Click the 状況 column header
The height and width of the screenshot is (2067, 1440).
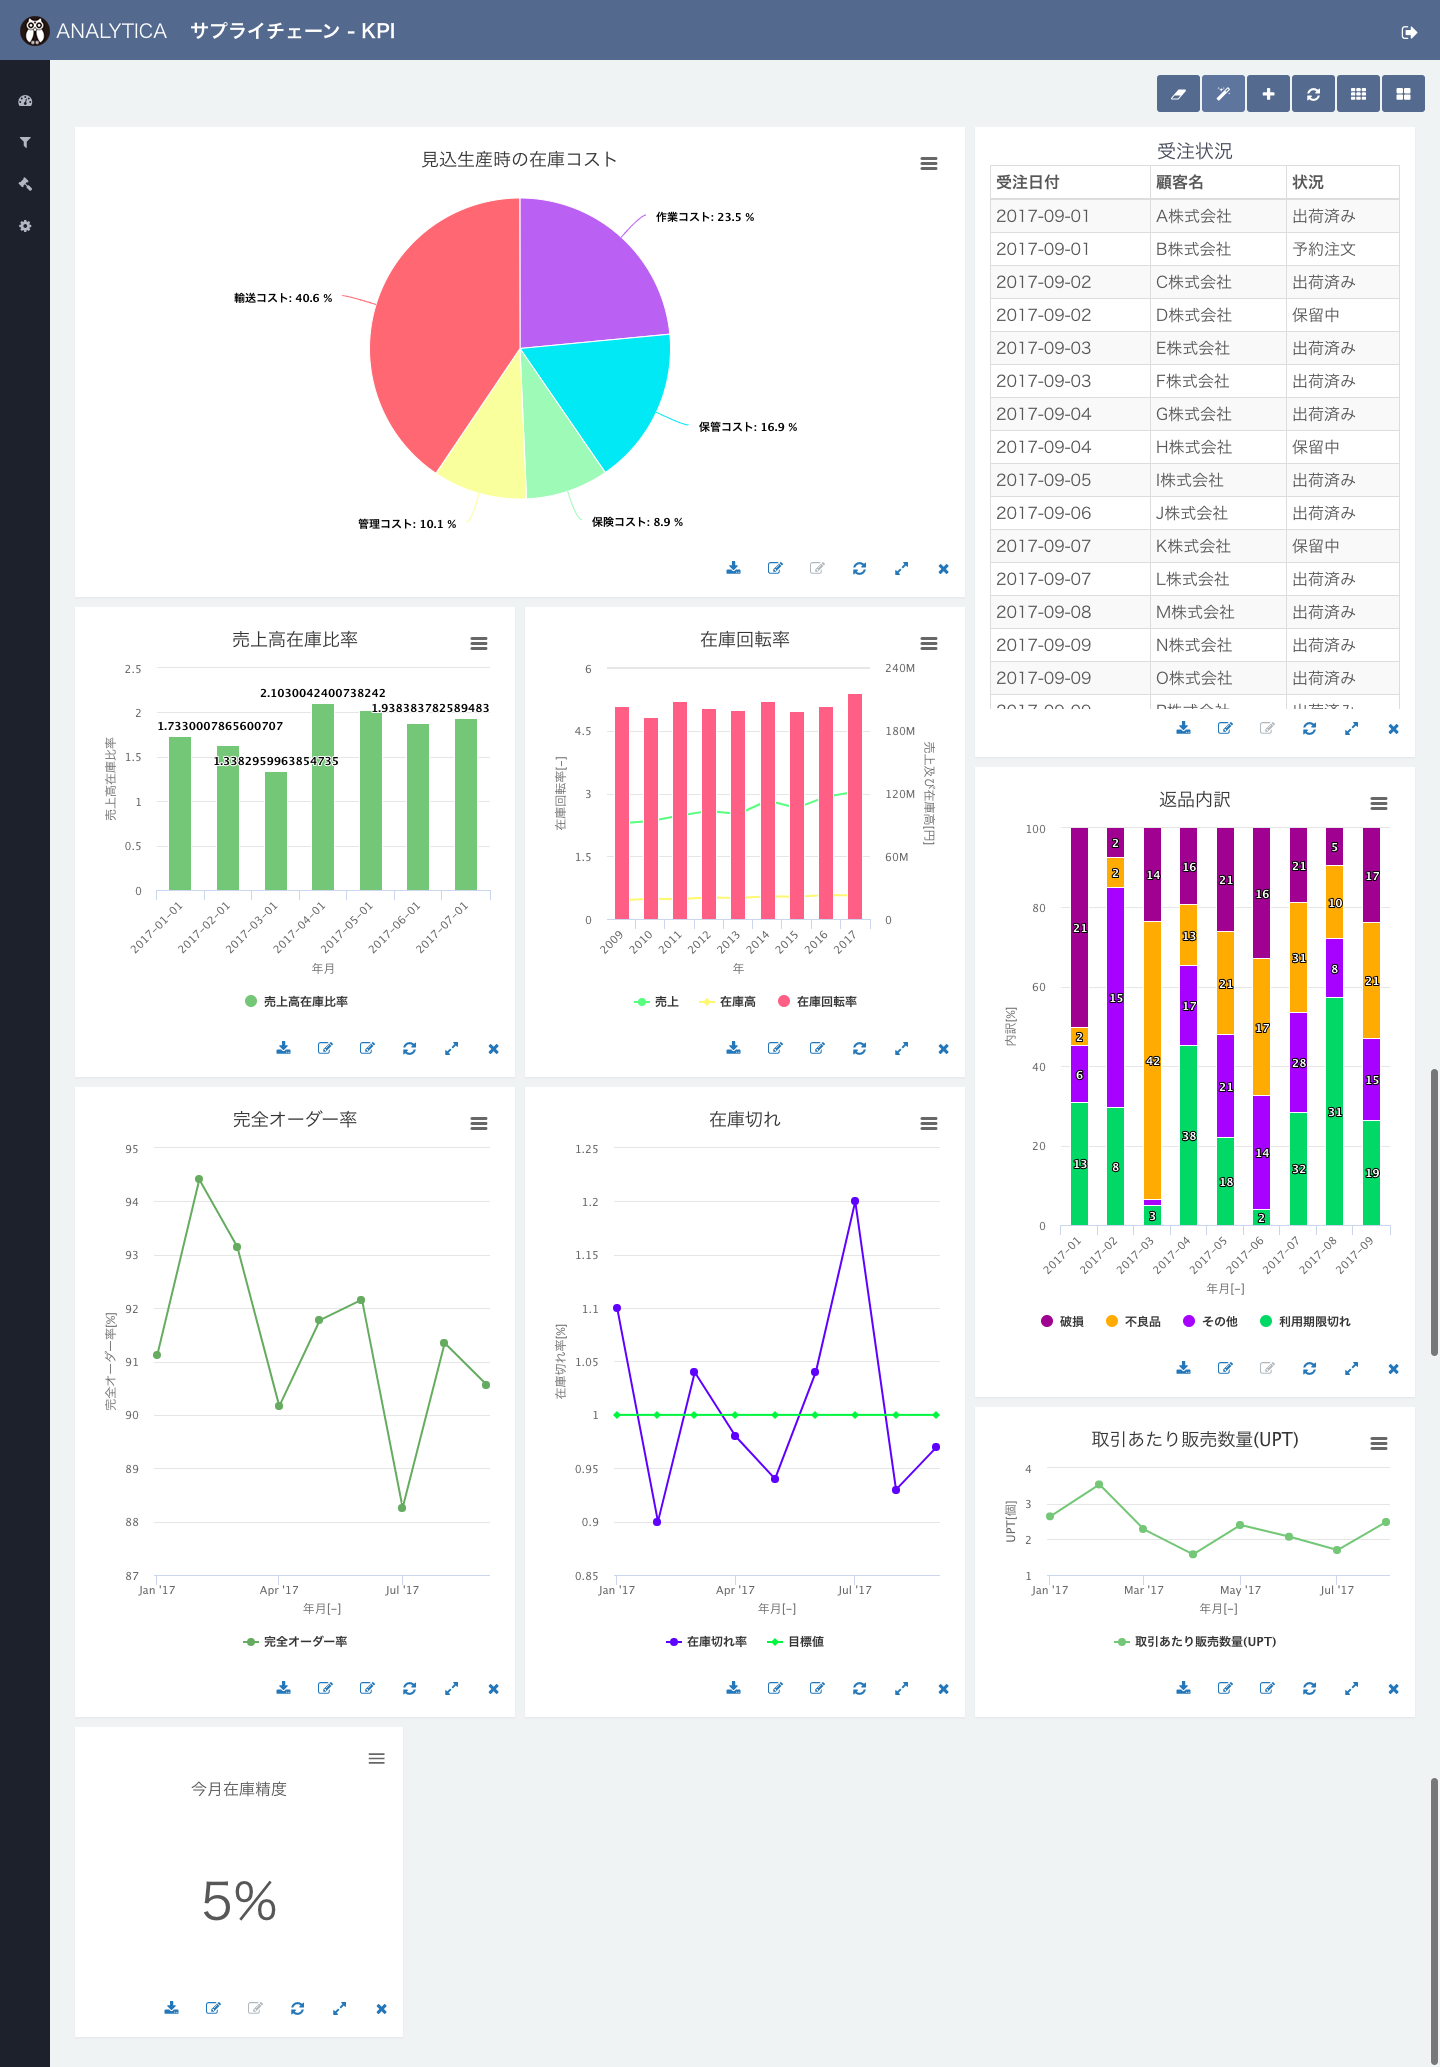(1307, 182)
